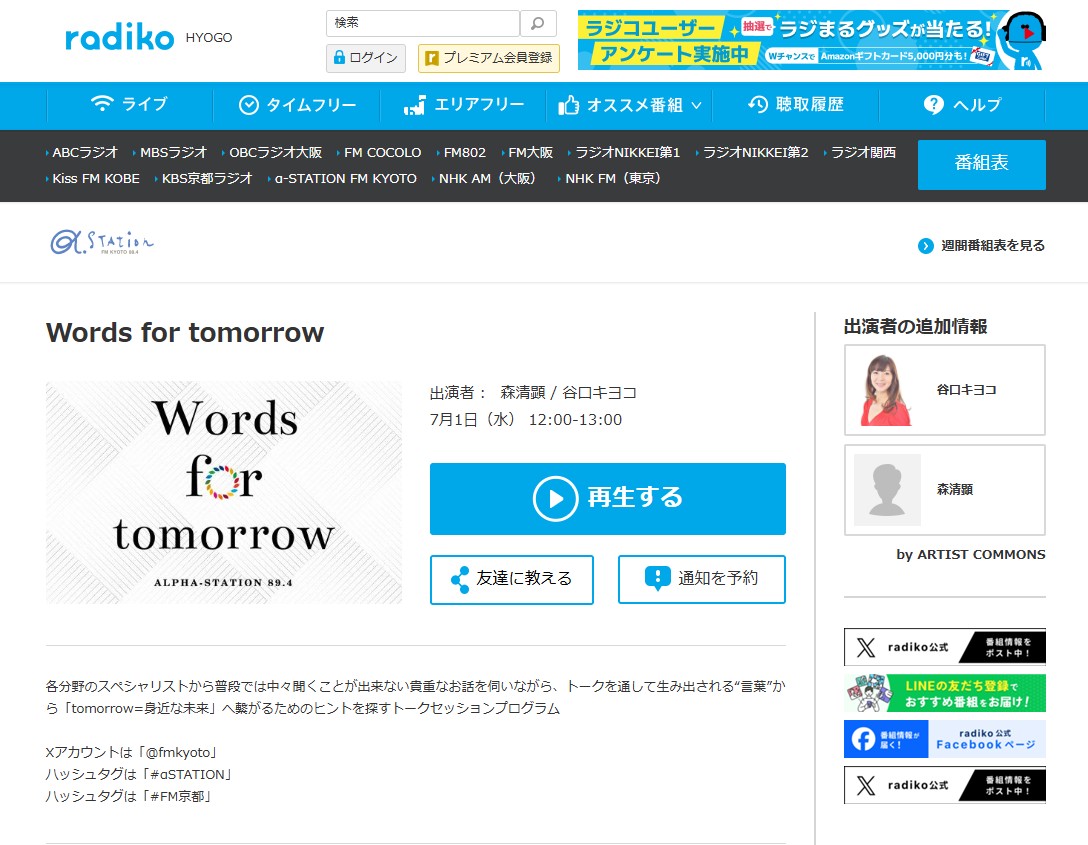
Task: Open the 森清顕 performer card
Action: tap(944, 490)
